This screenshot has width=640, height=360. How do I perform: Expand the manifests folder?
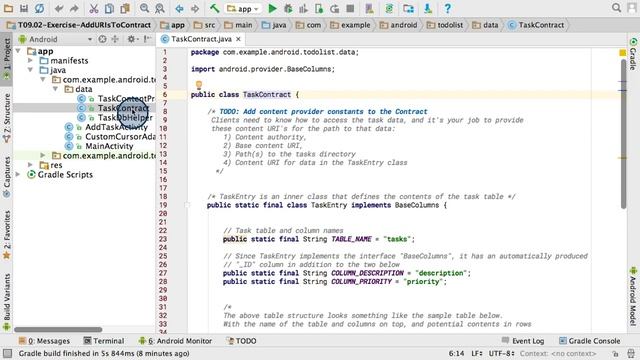tap(31, 60)
